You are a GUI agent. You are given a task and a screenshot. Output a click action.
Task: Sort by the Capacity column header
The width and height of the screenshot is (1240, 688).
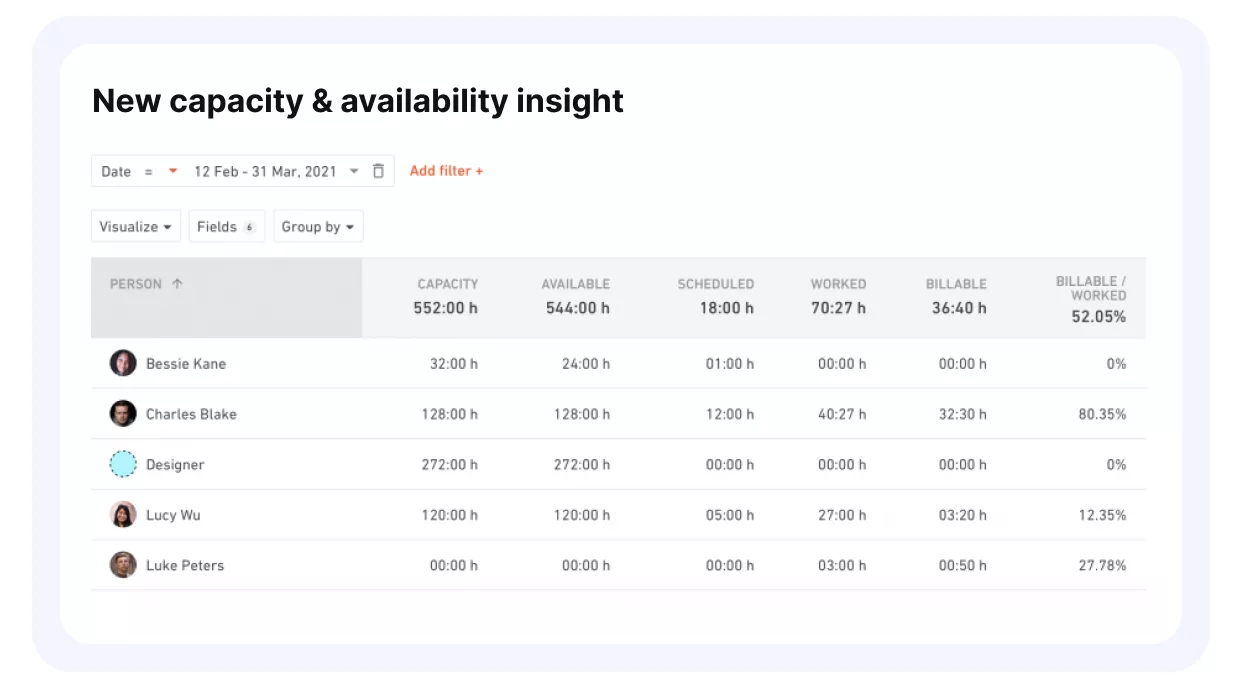pos(447,284)
